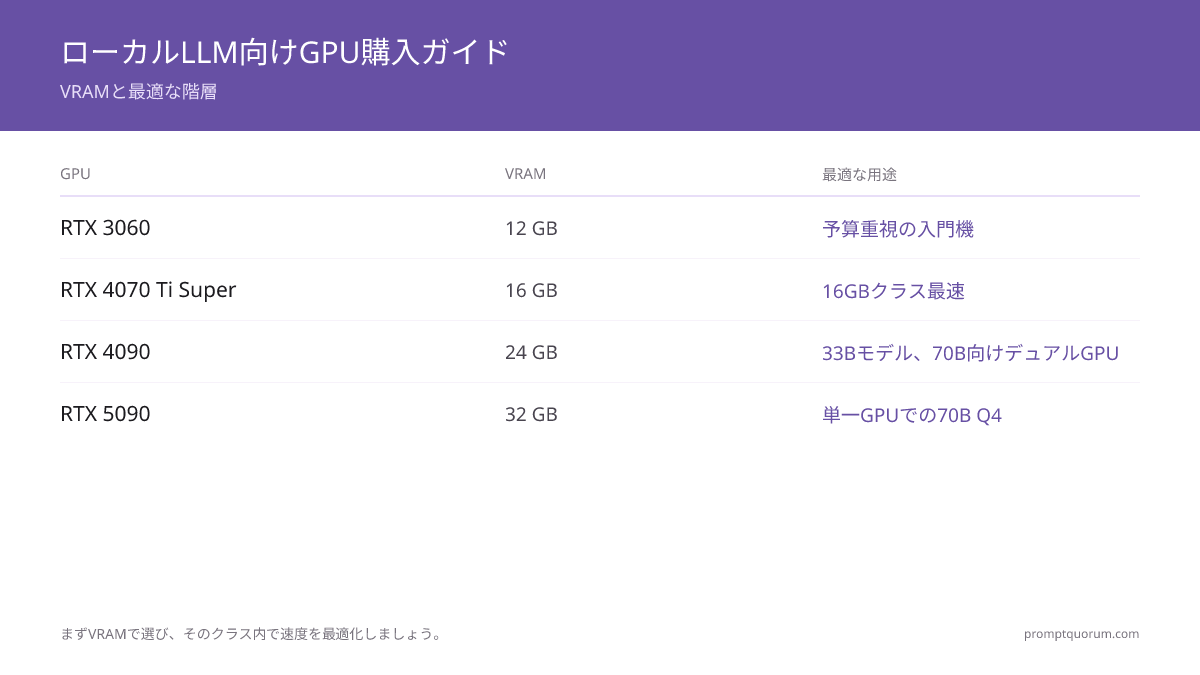Click 単一GPUでの70B Q4 text
The image size is (1200, 675).
pyautogui.click(x=912, y=415)
